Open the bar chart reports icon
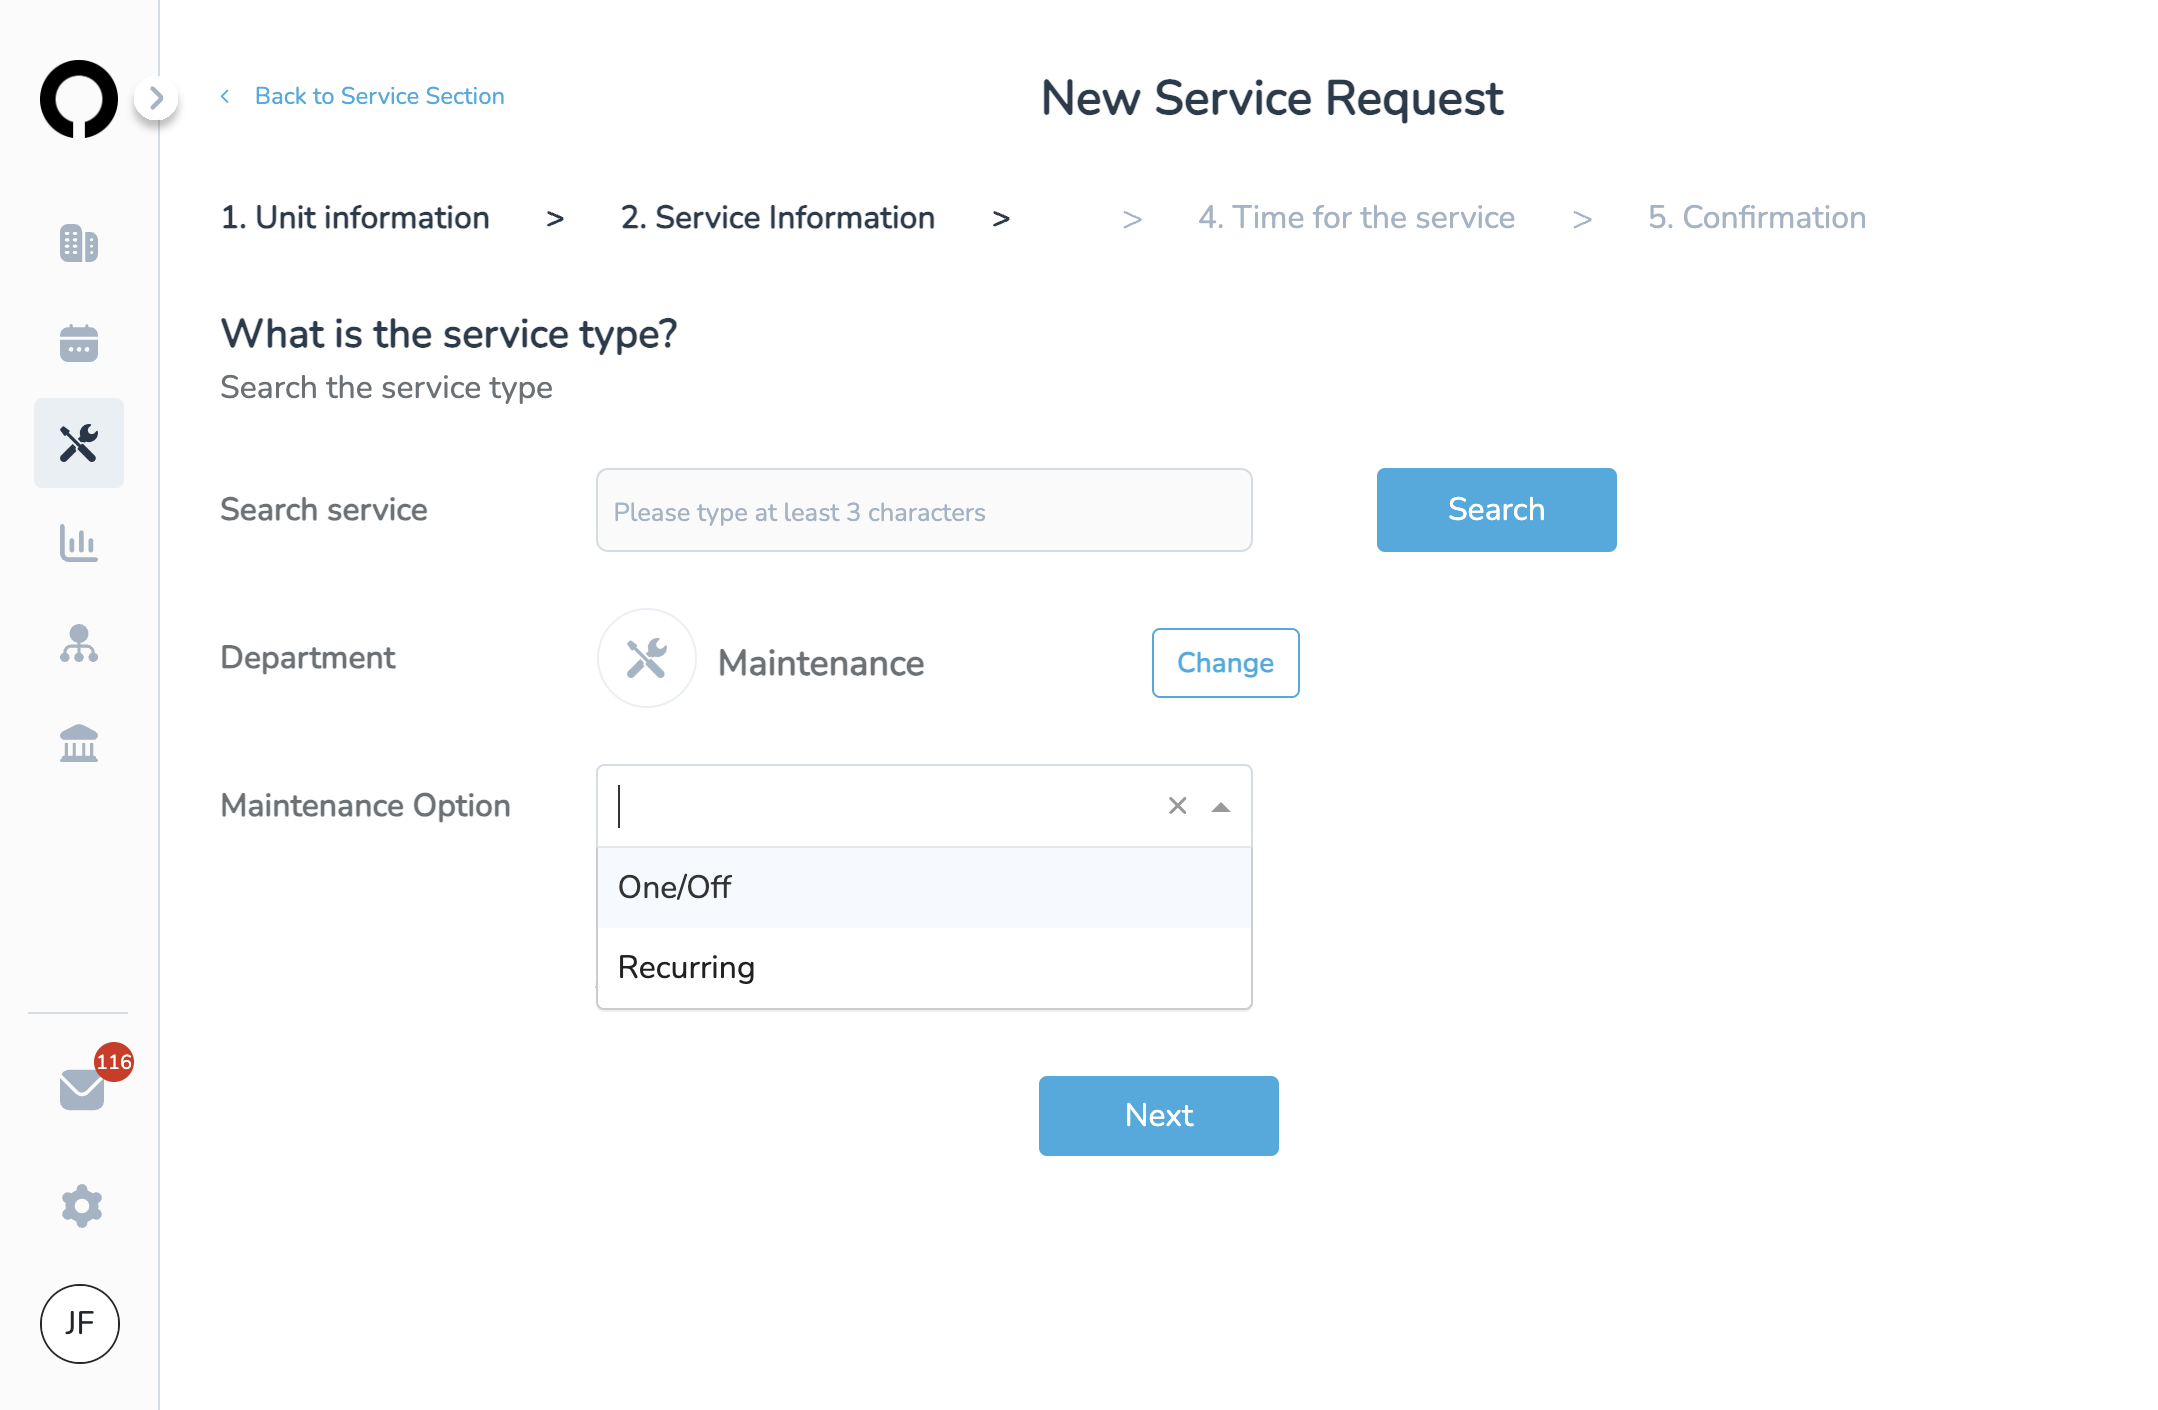Screen dimensions: 2158x1410 (79, 543)
